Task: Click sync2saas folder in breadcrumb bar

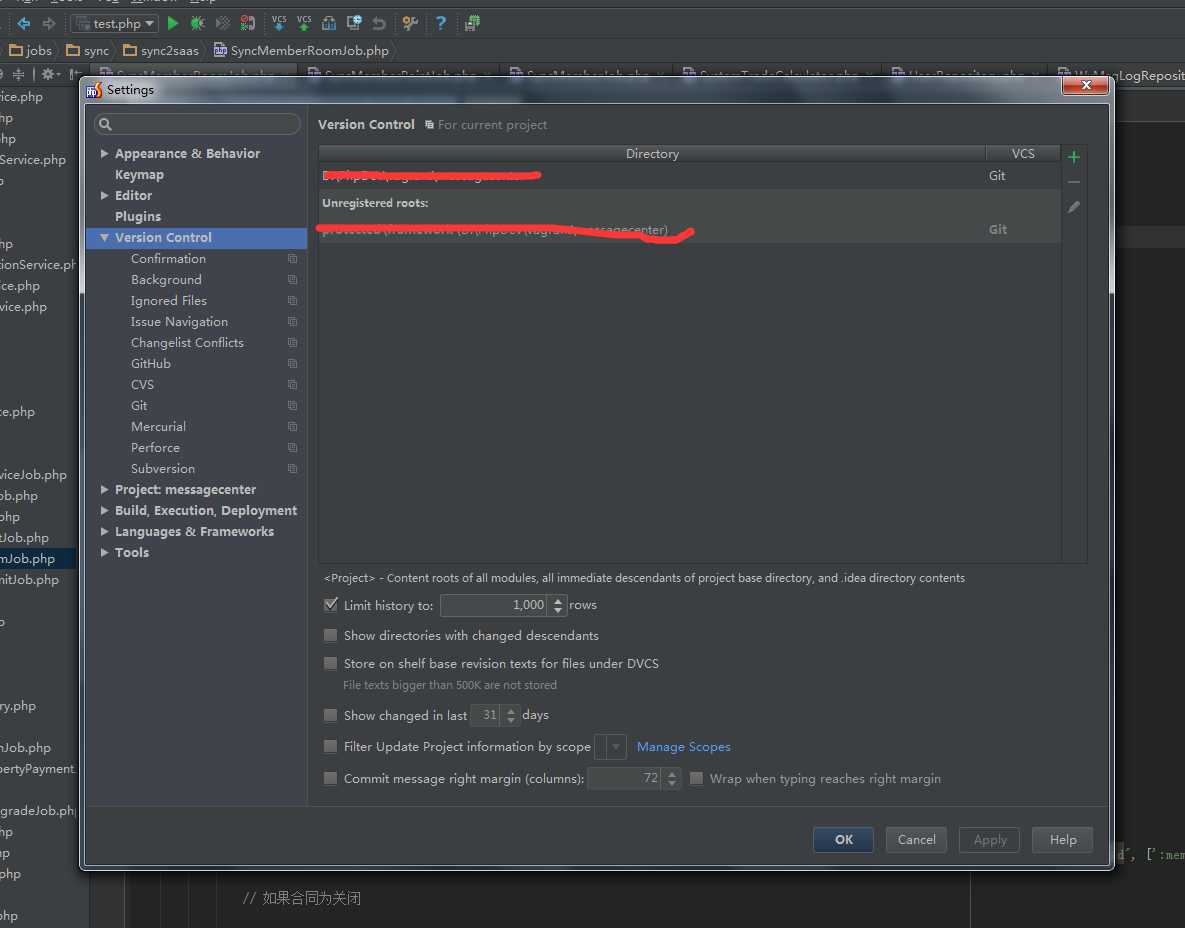Action: point(161,51)
